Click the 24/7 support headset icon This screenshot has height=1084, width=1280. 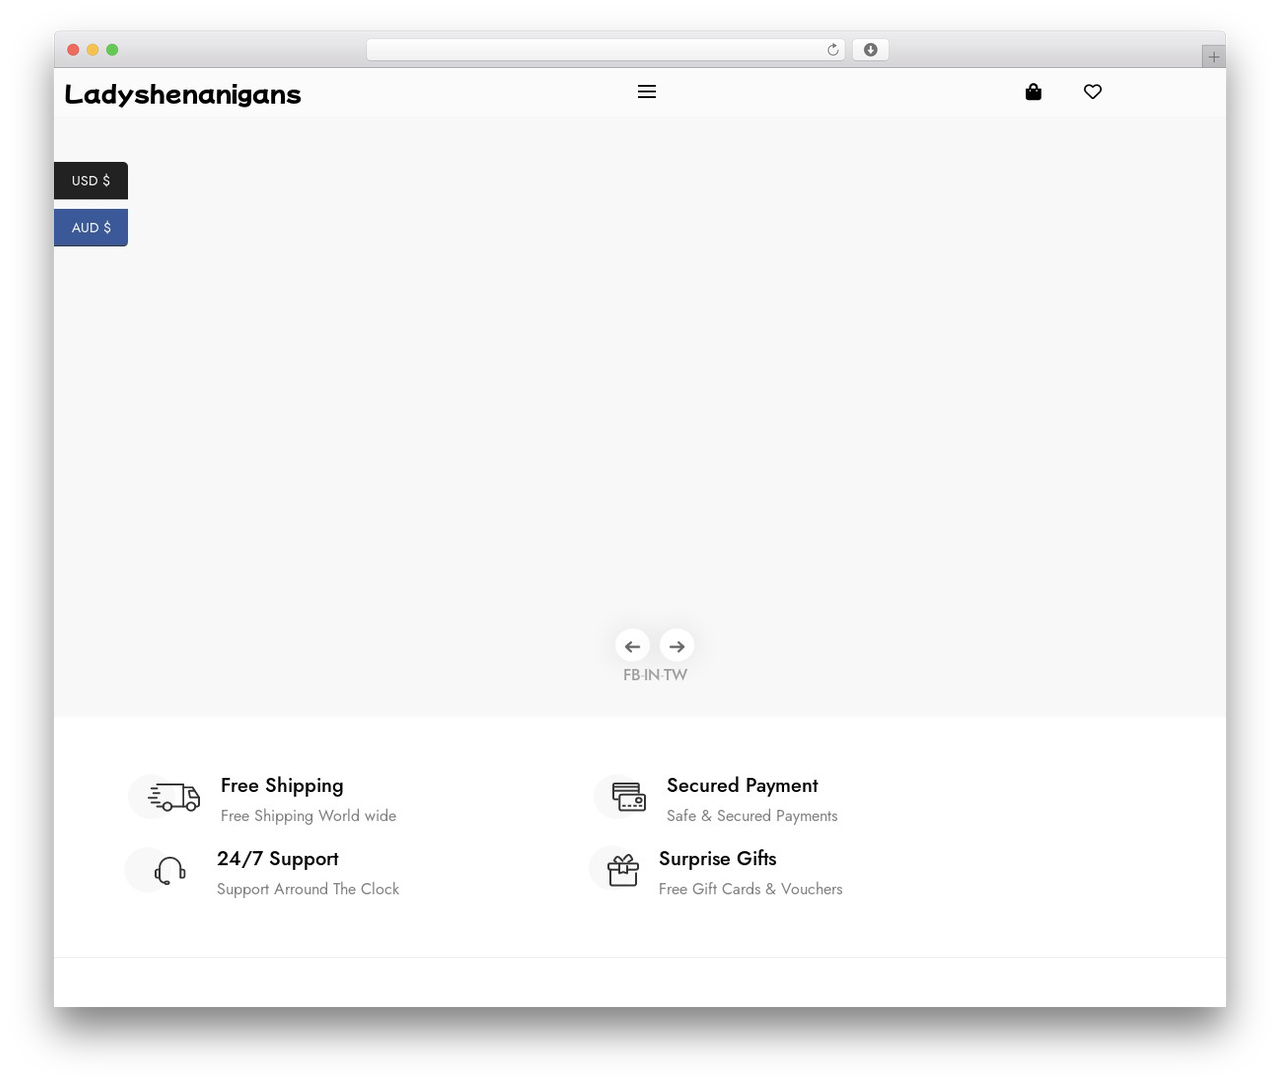tap(170, 871)
